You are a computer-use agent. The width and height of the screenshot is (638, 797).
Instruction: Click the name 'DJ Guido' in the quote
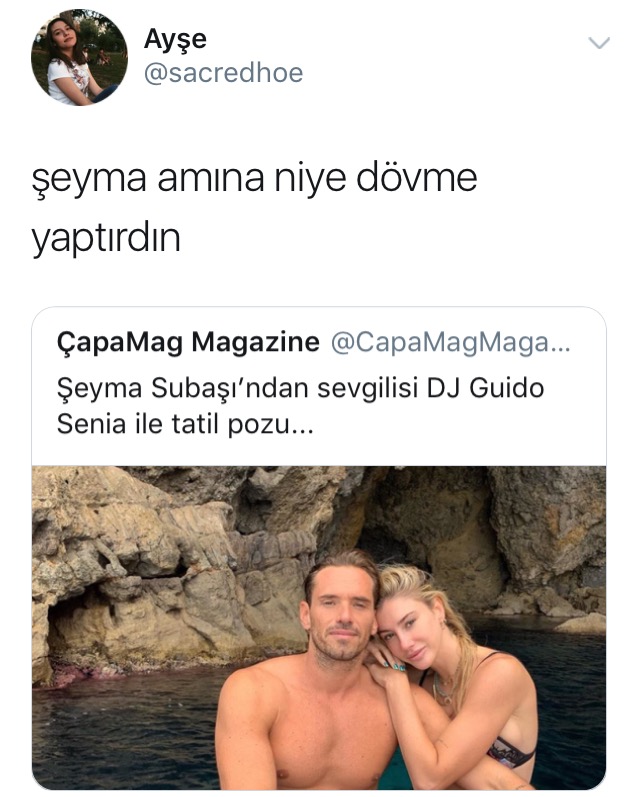[x=485, y=388]
